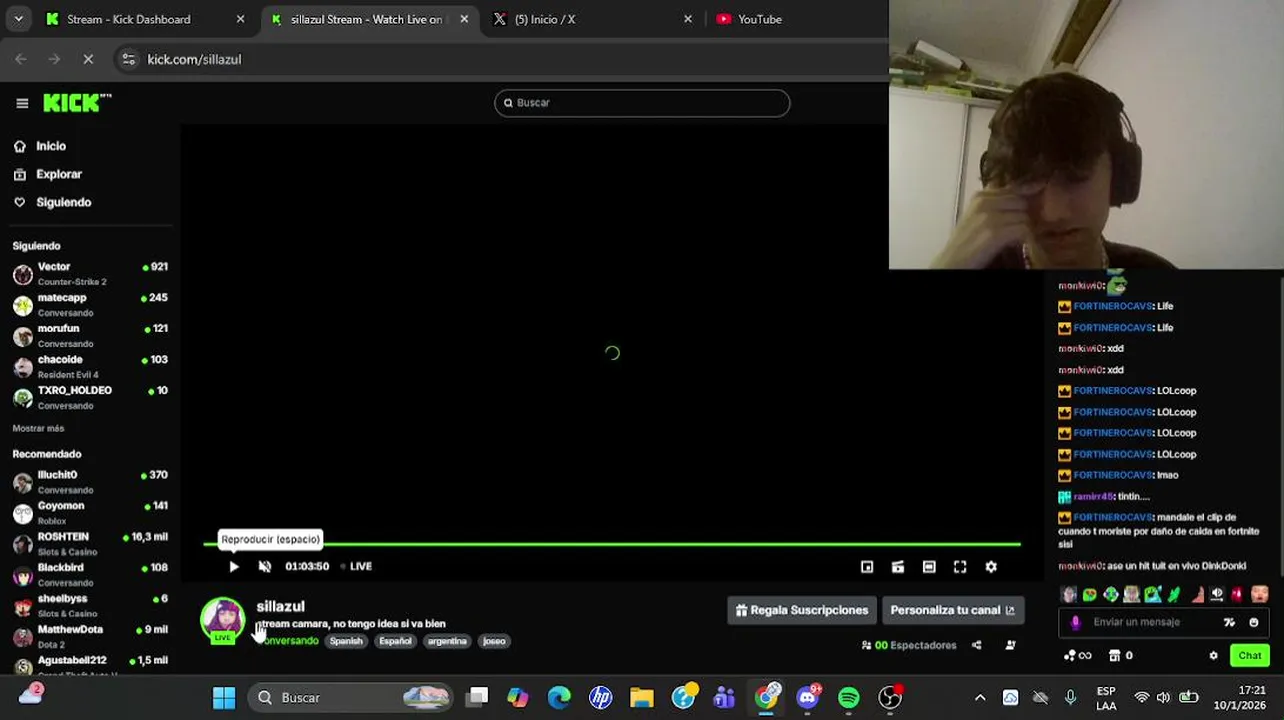Play the stream video
The image size is (1284, 720).
234,566
